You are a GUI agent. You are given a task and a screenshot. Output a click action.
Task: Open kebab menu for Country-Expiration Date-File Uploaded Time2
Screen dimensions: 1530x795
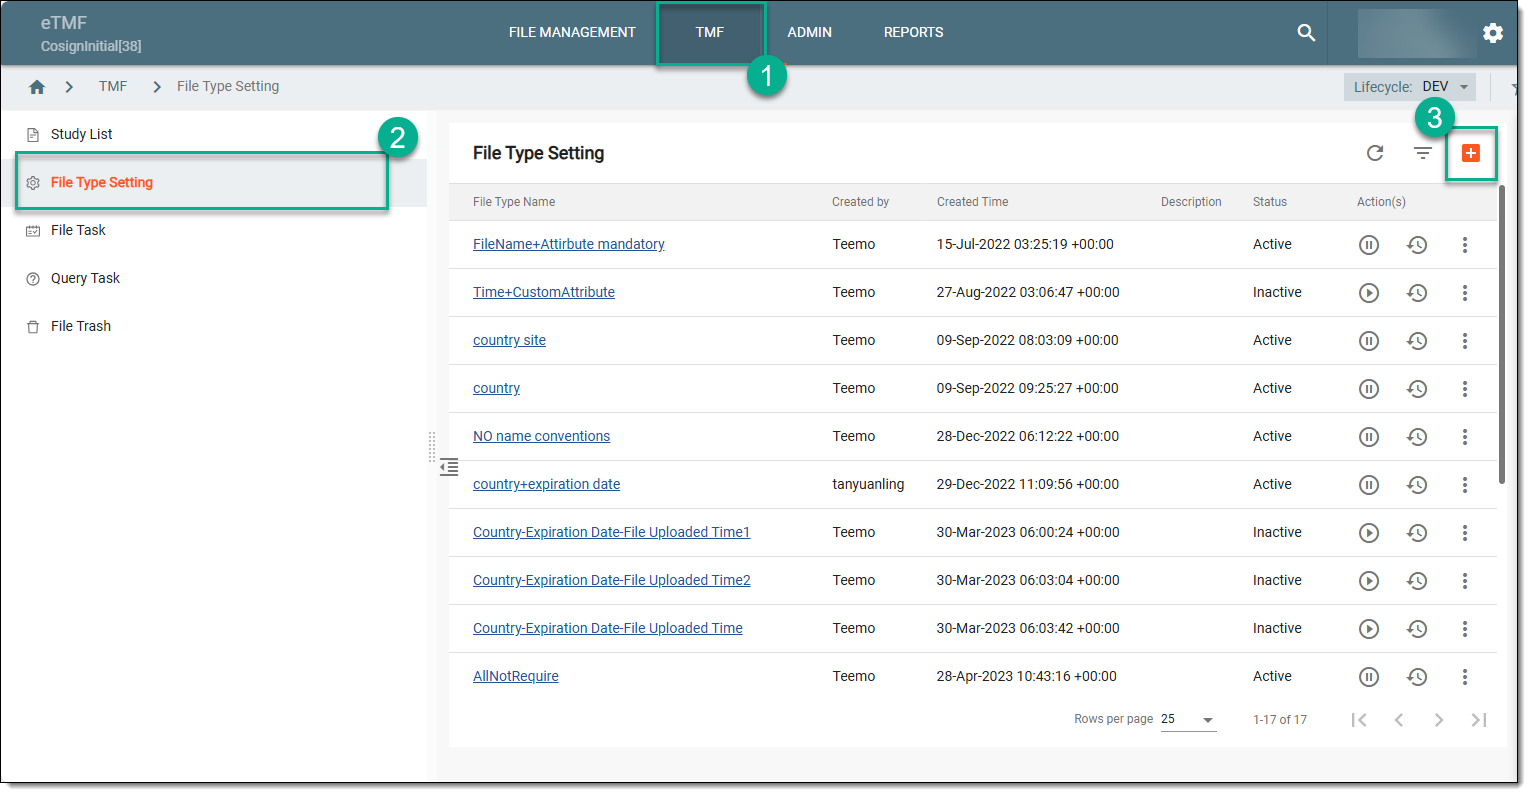pyautogui.click(x=1465, y=581)
